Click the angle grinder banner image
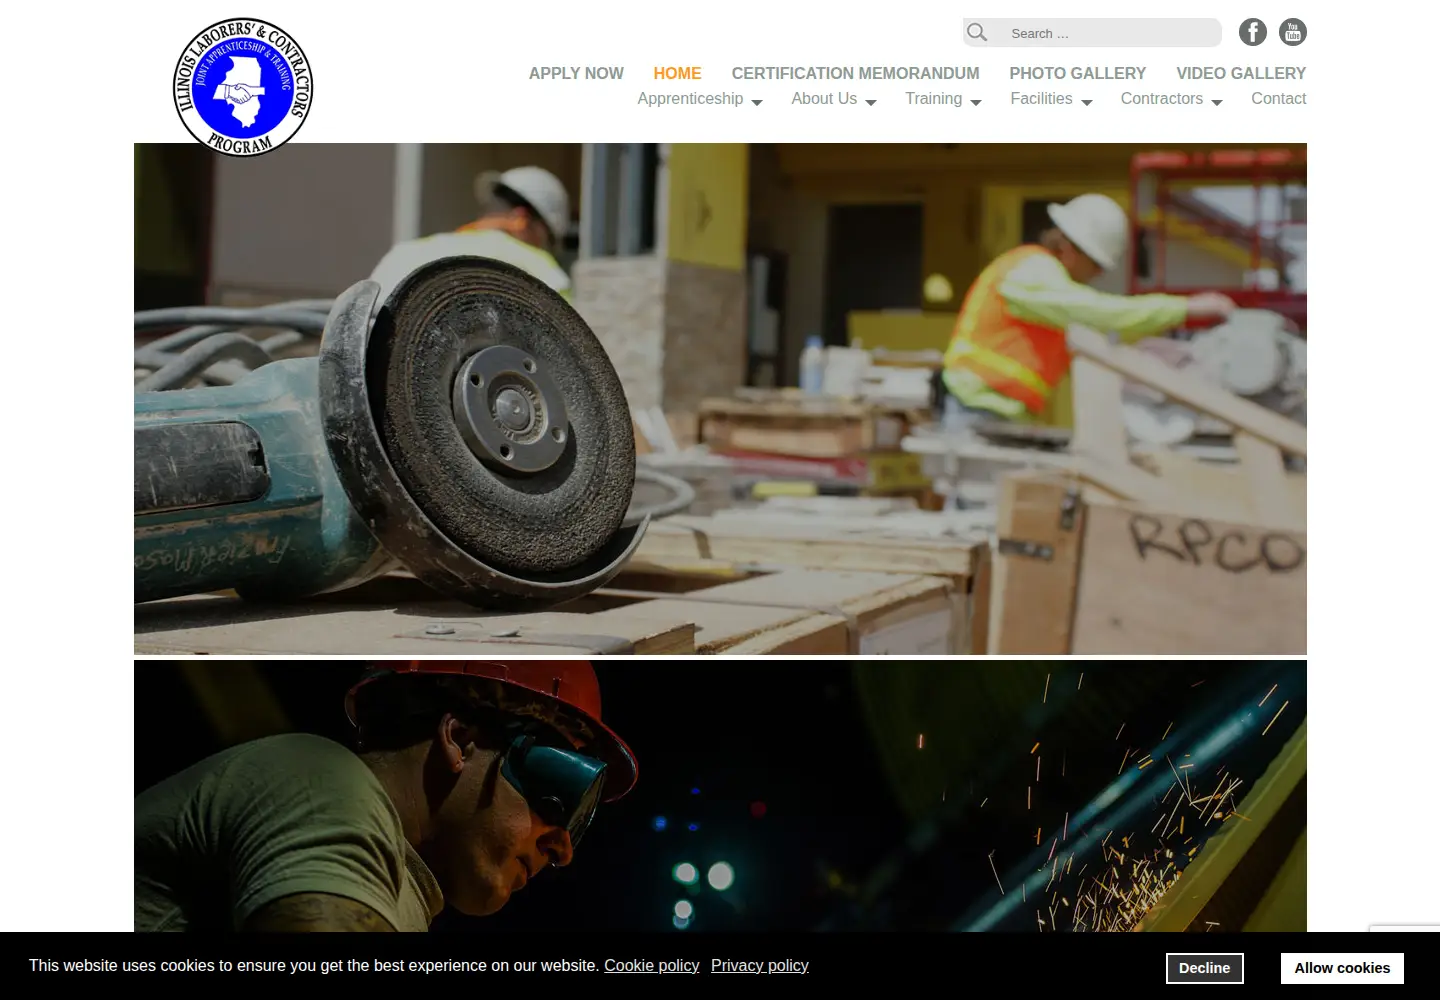The image size is (1440, 1000). point(720,399)
